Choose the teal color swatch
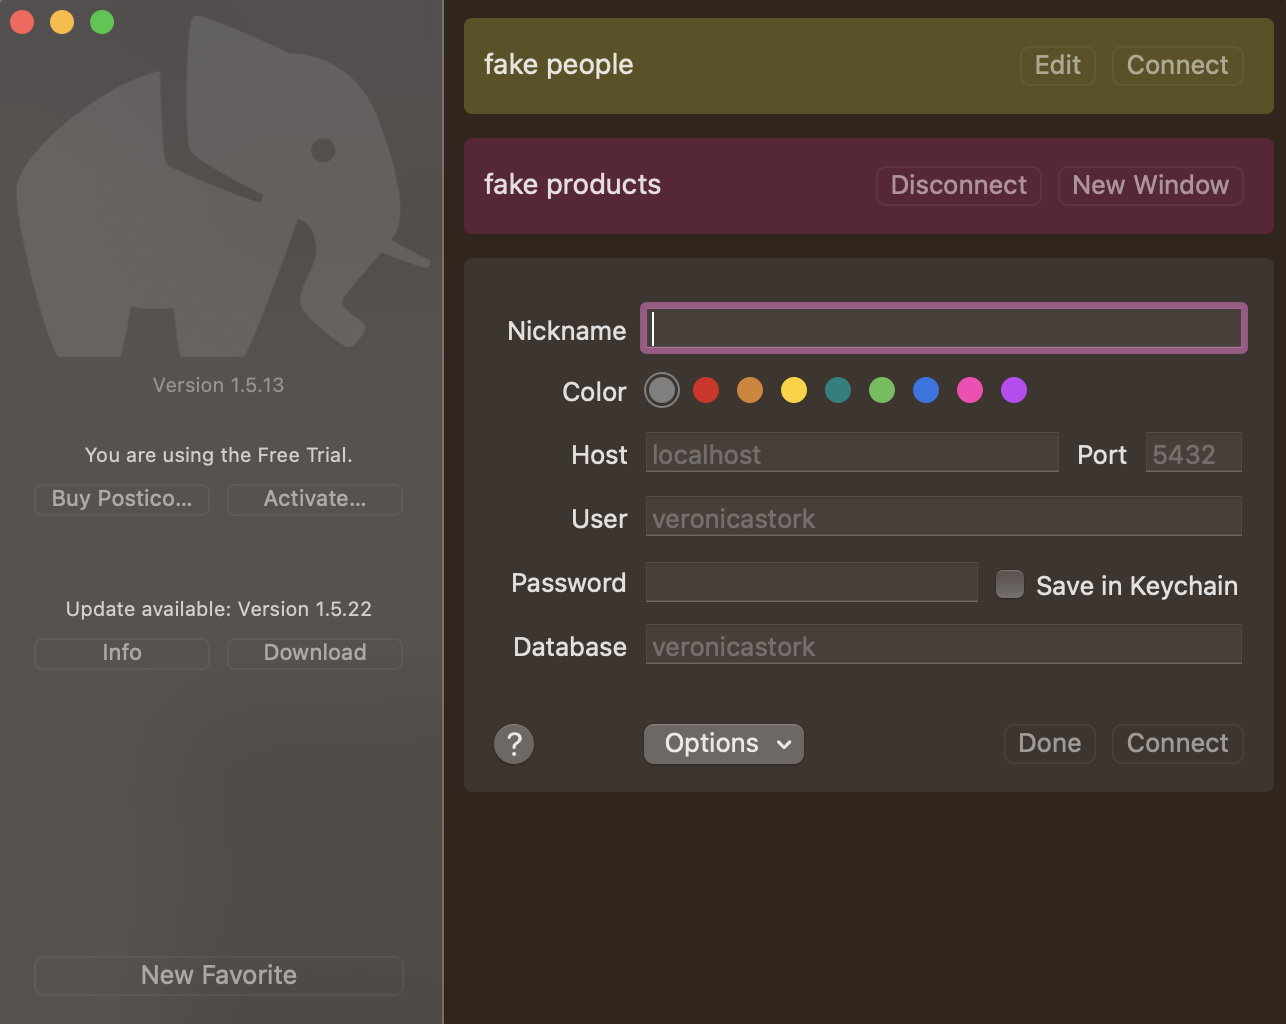1286x1024 pixels. 838,390
